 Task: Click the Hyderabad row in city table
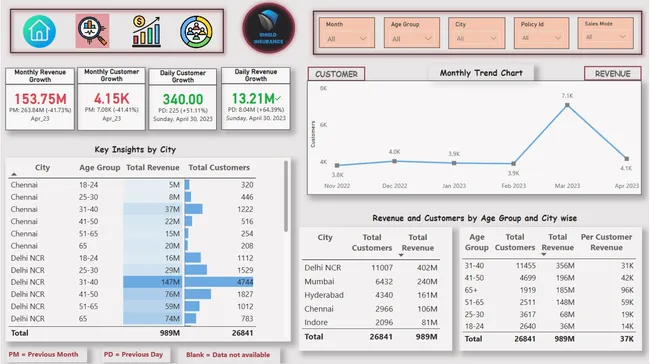371,295
